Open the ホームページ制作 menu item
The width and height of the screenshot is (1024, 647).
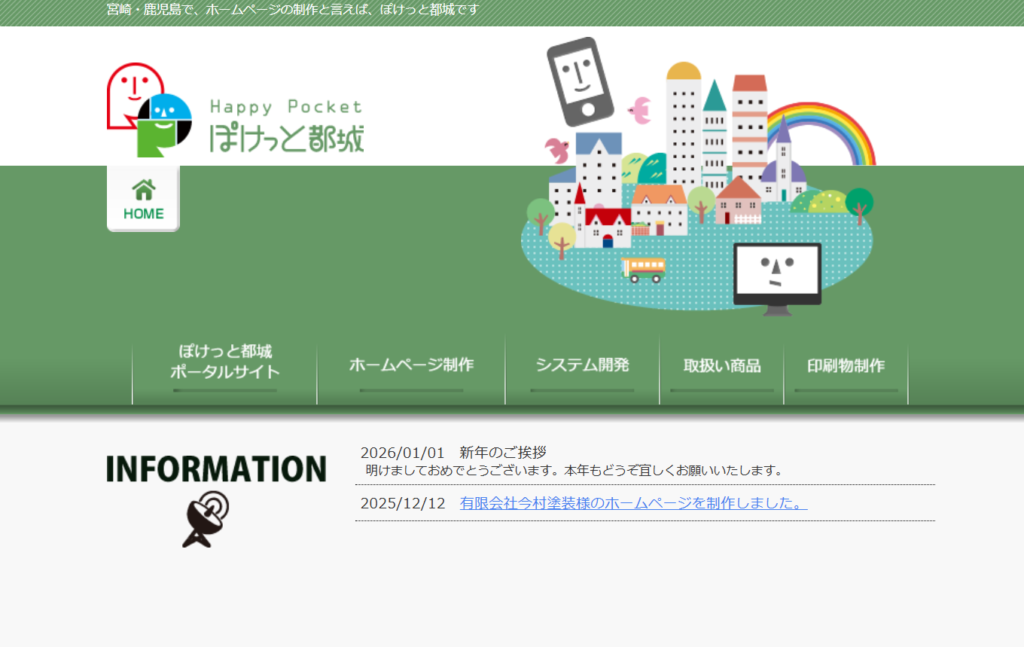tap(411, 365)
